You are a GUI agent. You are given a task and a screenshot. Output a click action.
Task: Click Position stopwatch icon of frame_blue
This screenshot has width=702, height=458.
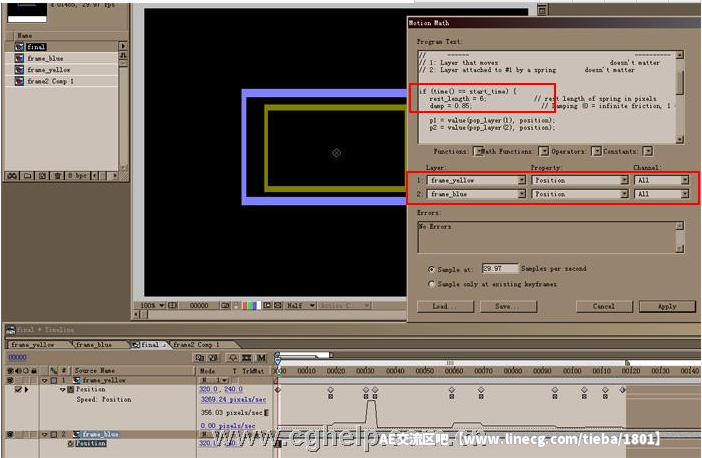[71, 444]
